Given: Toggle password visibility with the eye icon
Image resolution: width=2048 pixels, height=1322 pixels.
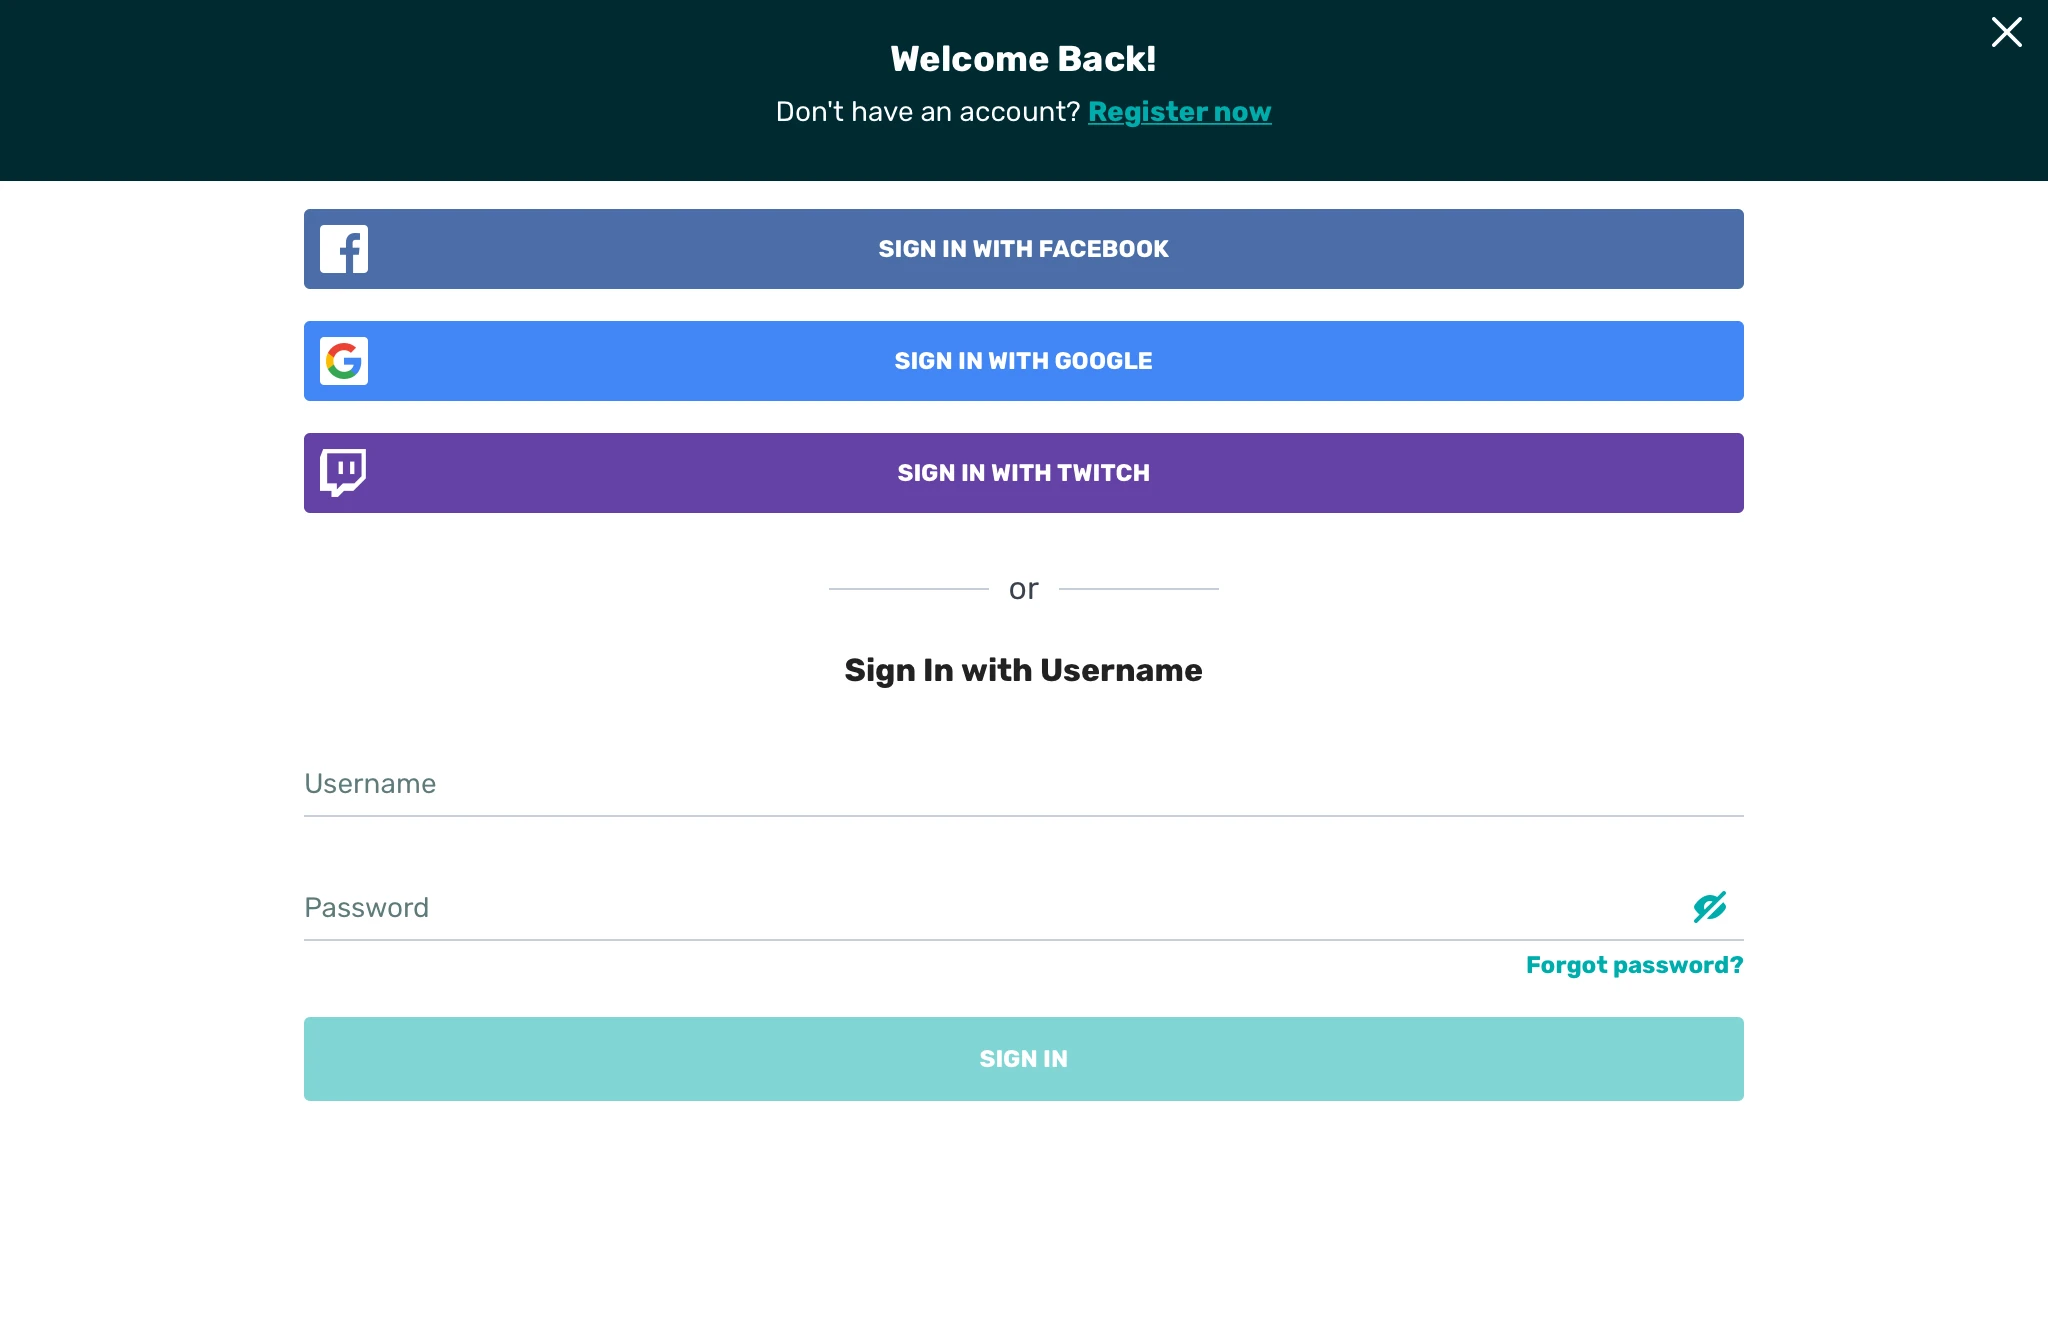Looking at the screenshot, I should pyautogui.click(x=1709, y=907).
